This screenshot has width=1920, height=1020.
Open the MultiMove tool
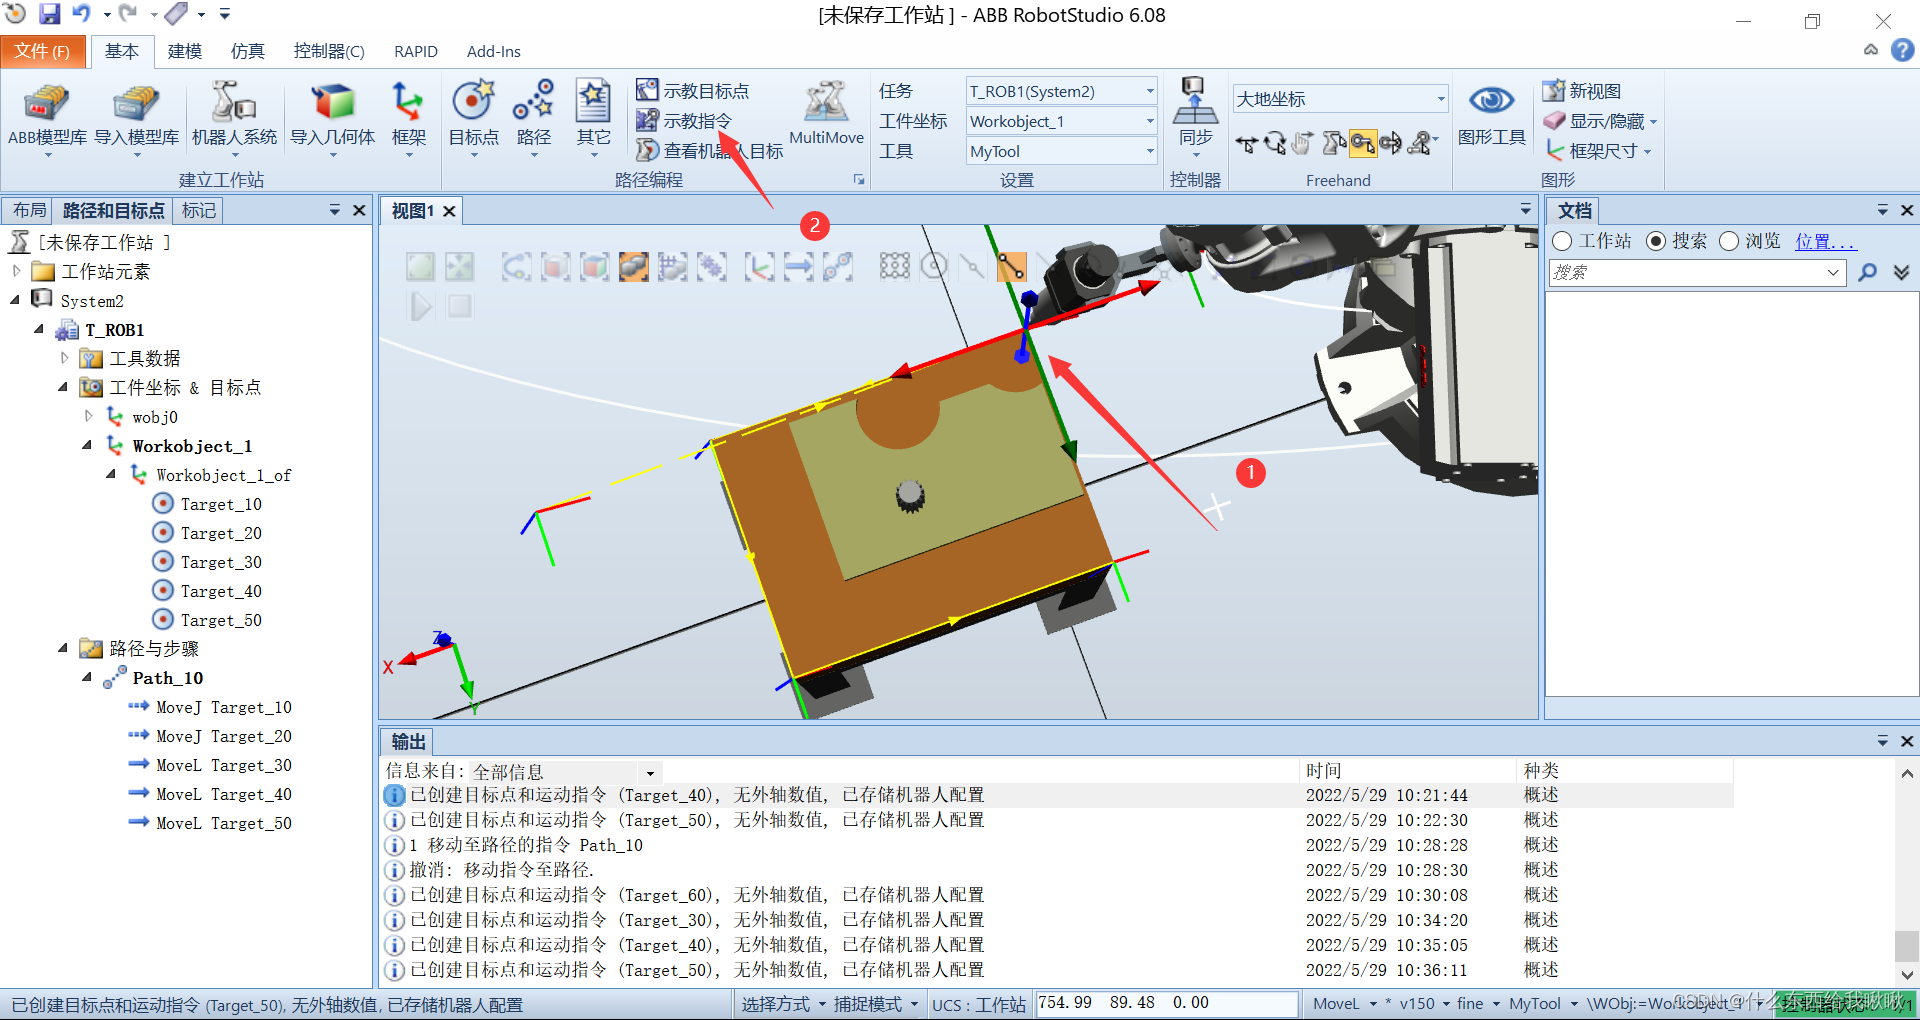click(x=826, y=115)
